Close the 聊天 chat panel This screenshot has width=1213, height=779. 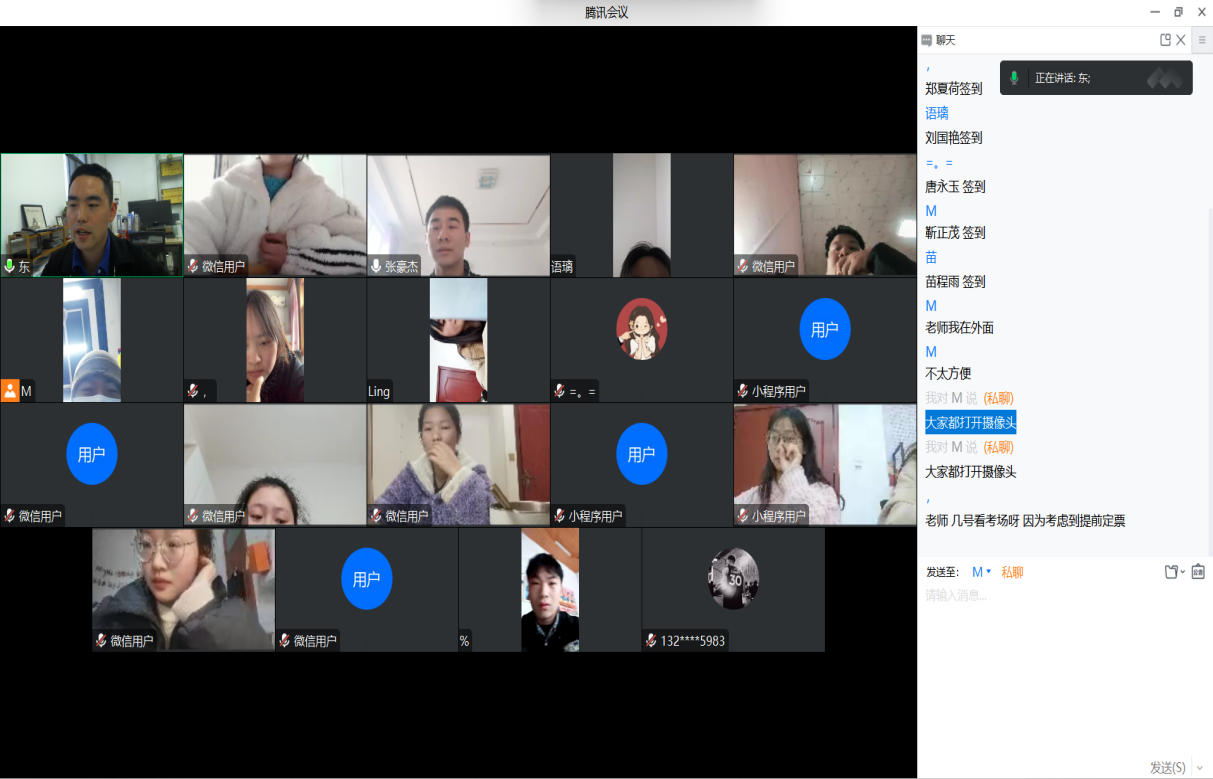click(x=1181, y=40)
